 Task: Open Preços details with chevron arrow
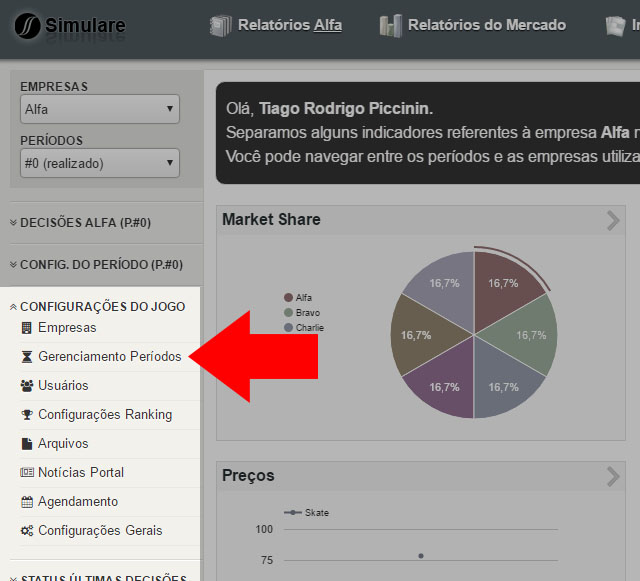tap(613, 476)
